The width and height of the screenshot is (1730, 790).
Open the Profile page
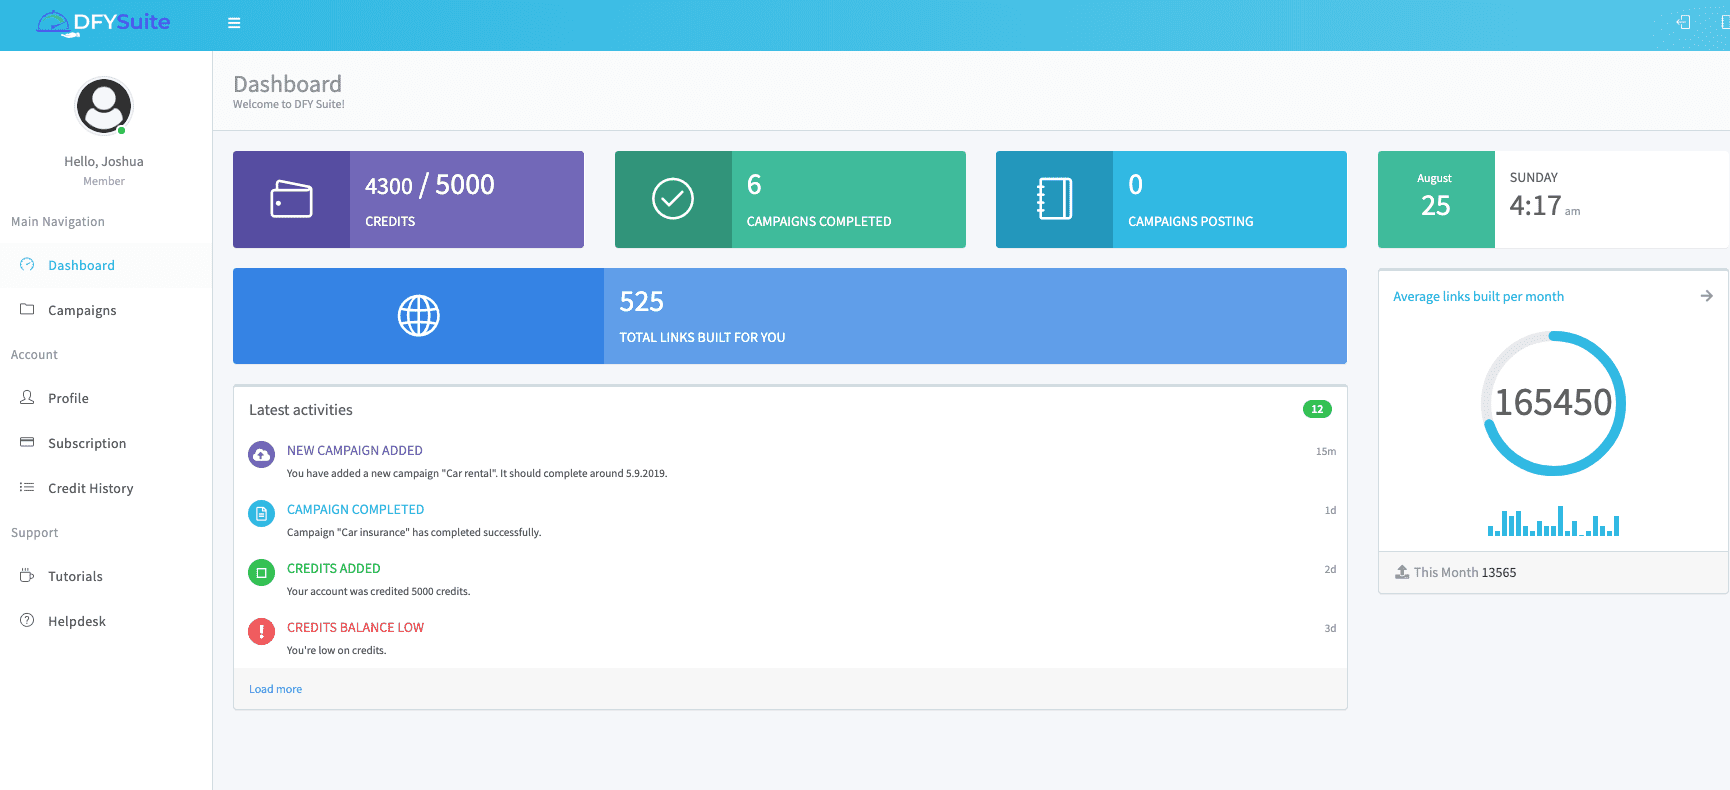click(x=105, y=398)
